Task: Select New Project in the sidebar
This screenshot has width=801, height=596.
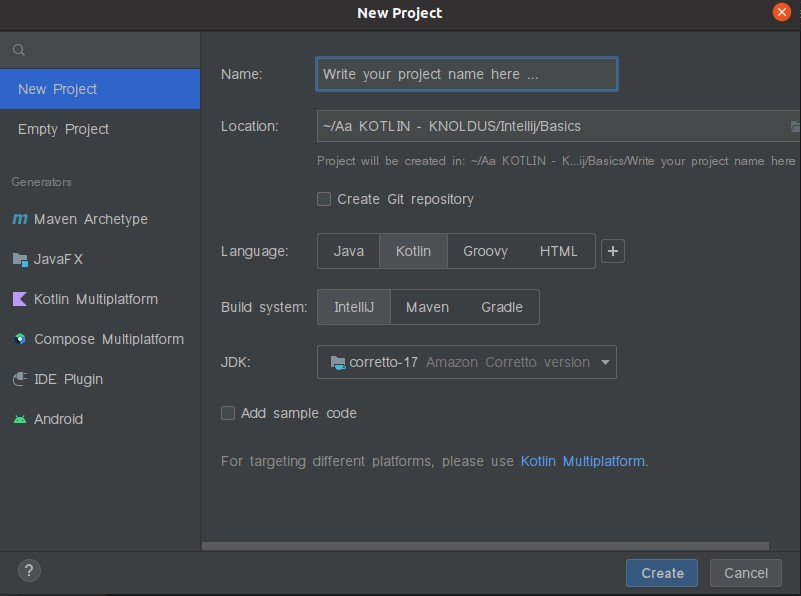Action: click(x=58, y=89)
